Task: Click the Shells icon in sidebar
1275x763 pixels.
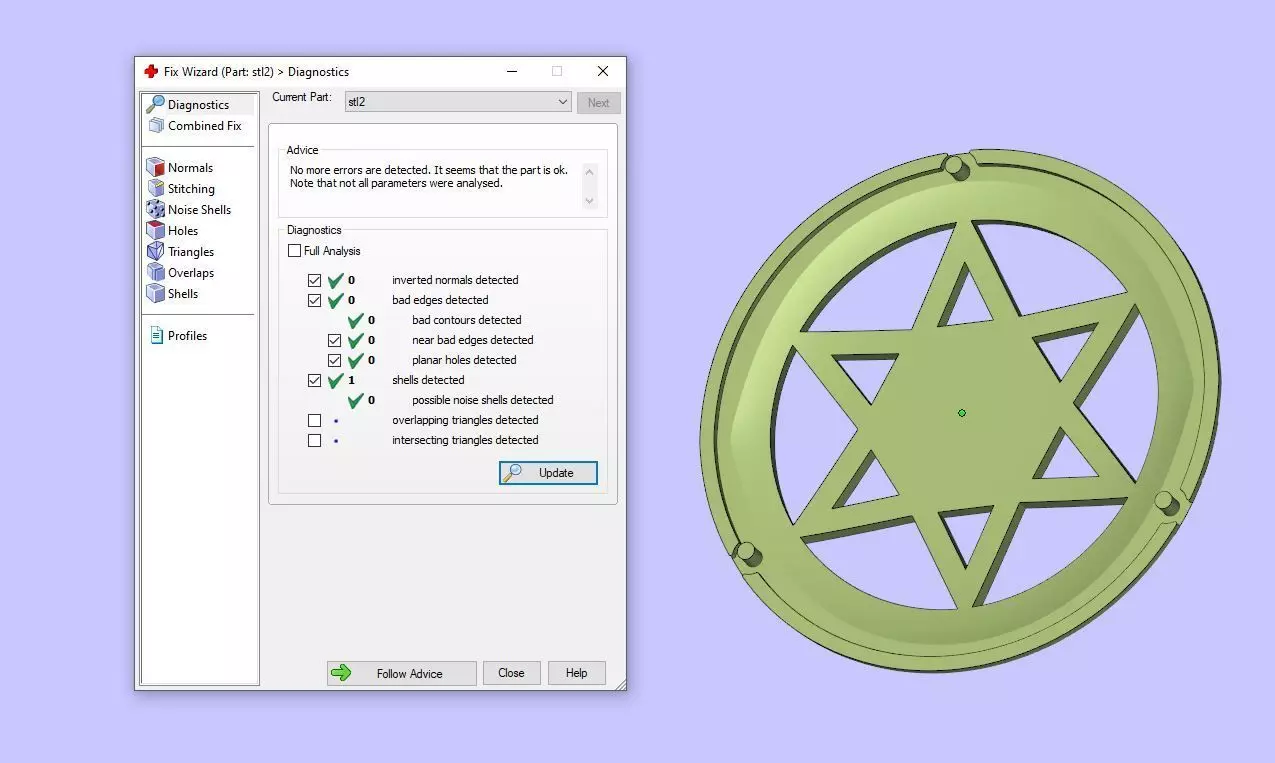Action: [155, 294]
